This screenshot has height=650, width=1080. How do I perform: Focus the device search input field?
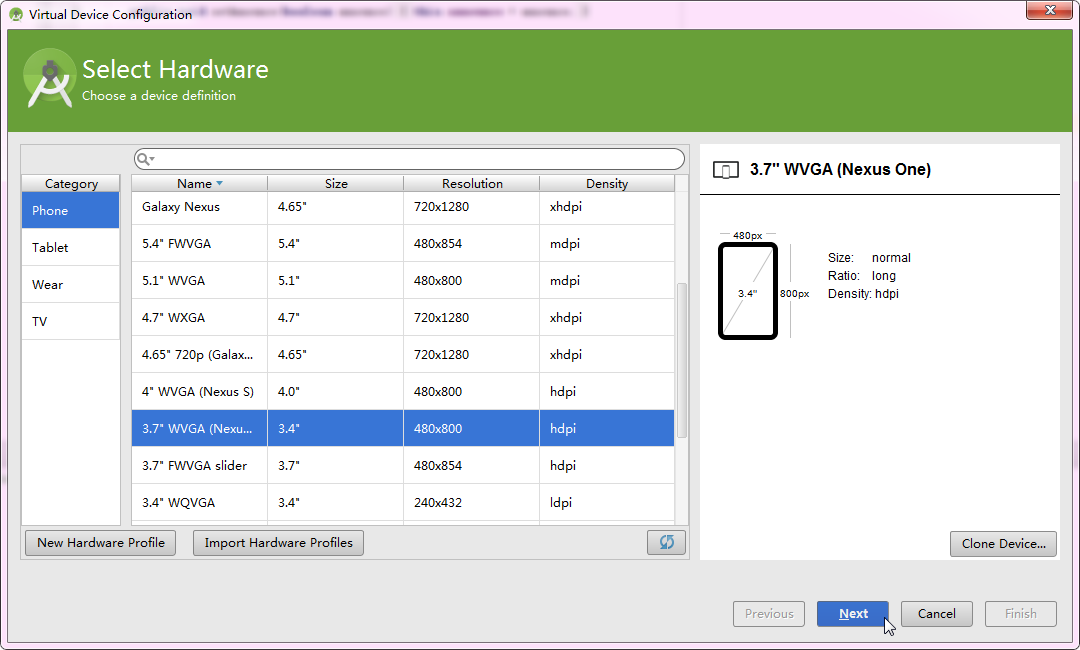pyautogui.click(x=409, y=159)
